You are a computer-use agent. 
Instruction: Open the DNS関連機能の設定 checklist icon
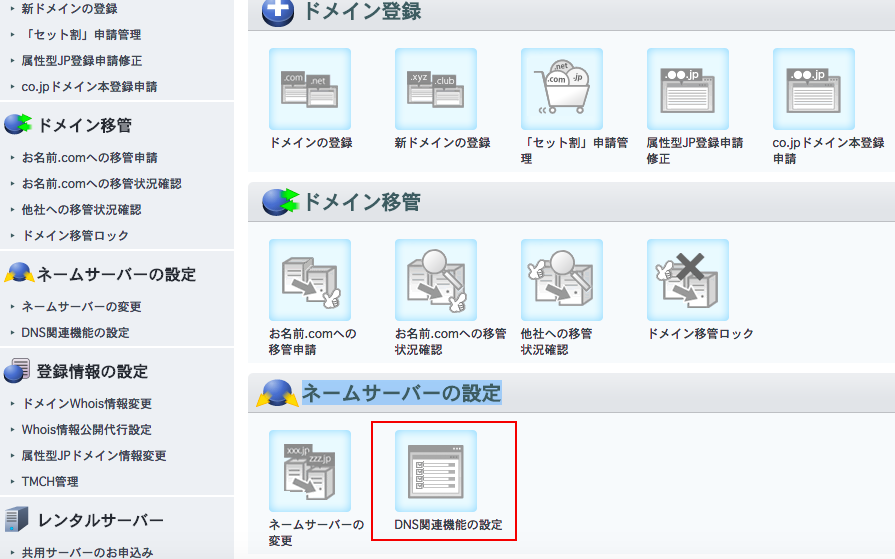pos(436,470)
